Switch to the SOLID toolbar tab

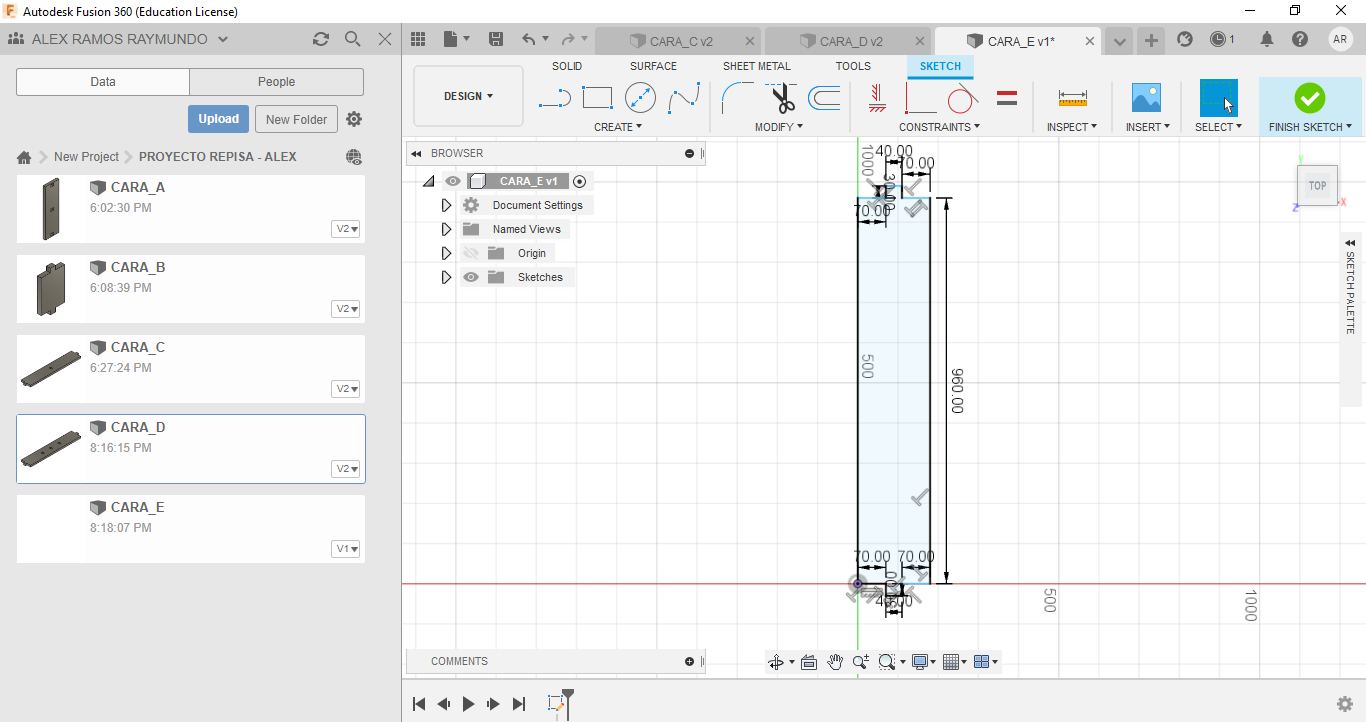click(567, 66)
